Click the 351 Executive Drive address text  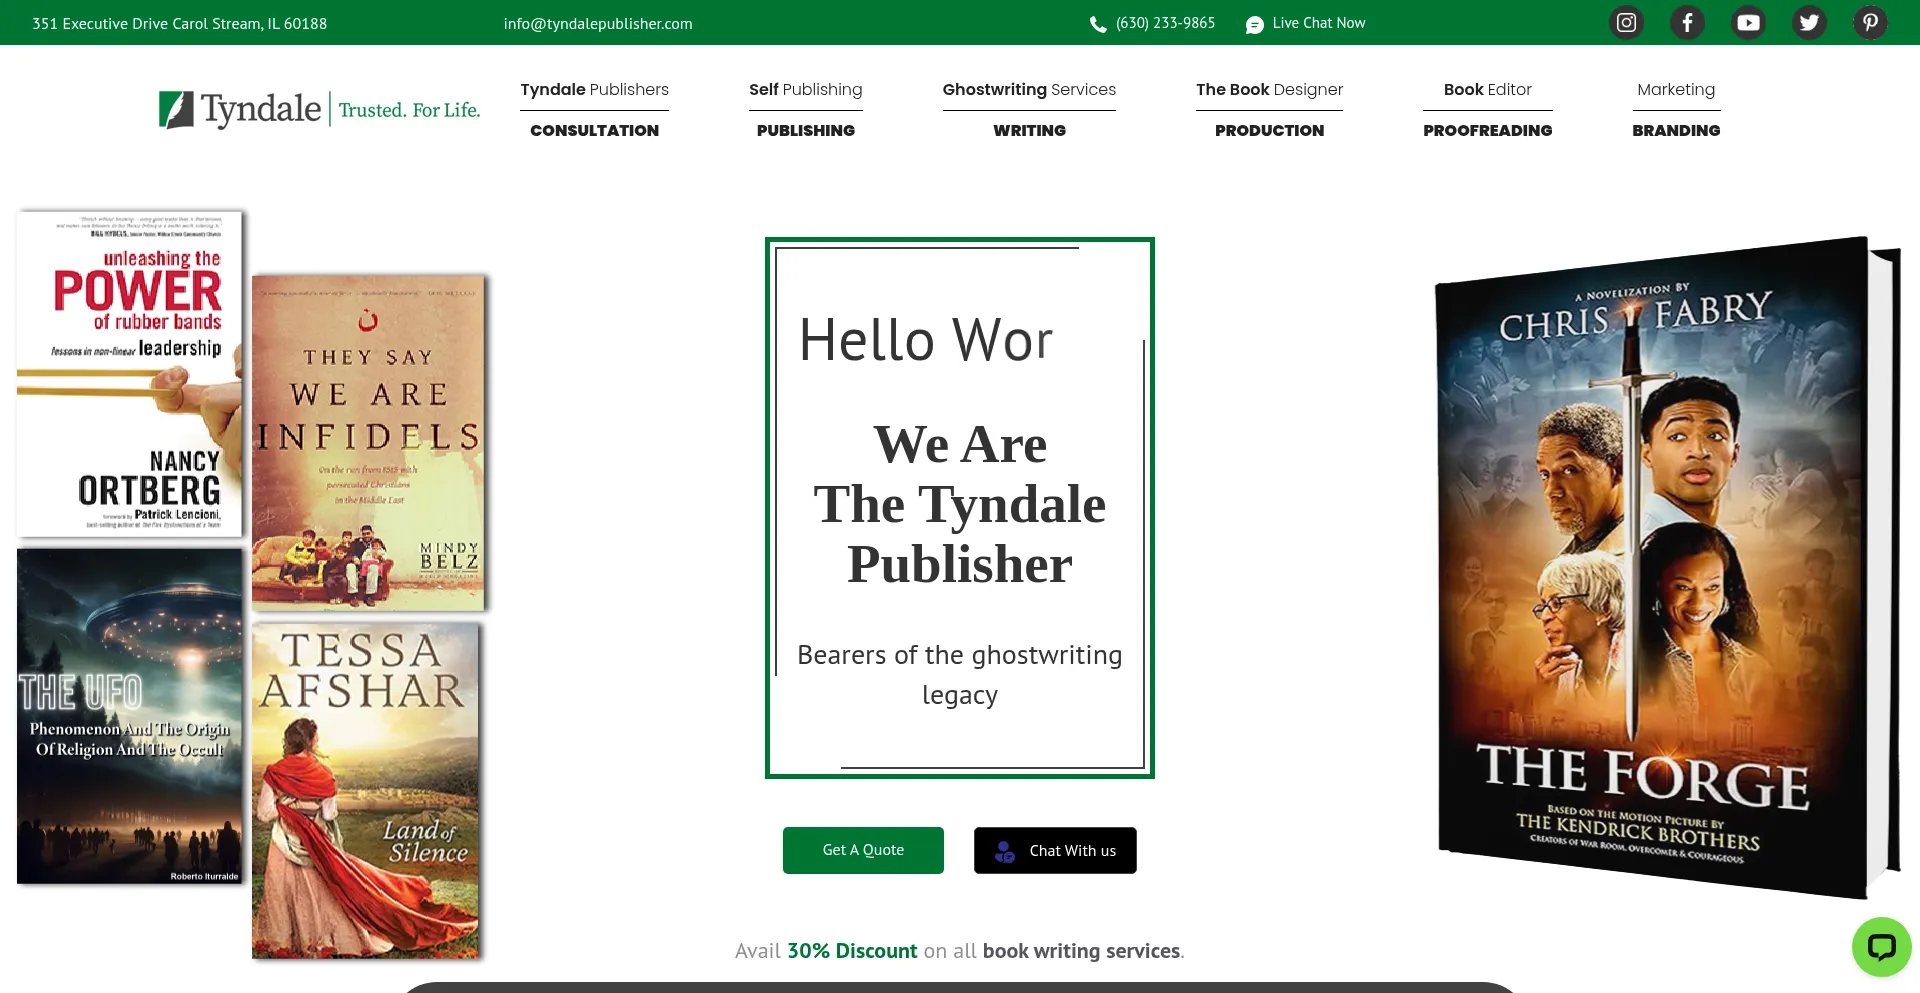(179, 23)
